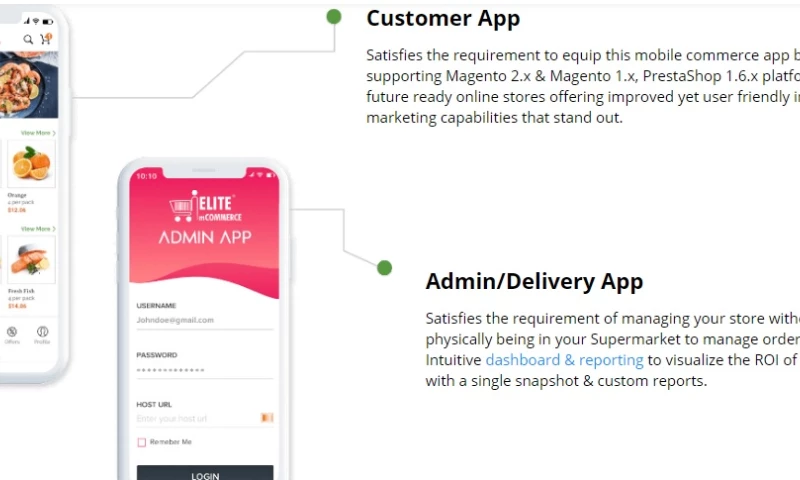Click the ADMIN APP title on phone
The image size is (800, 480).
[205, 237]
